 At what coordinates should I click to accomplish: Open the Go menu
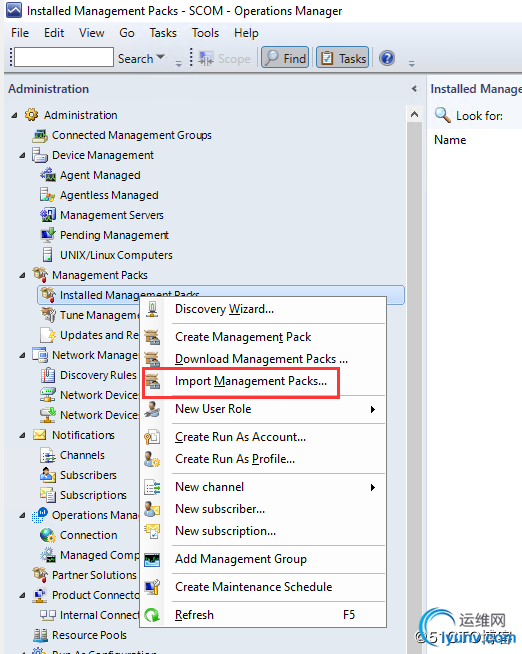click(x=127, y=33)
